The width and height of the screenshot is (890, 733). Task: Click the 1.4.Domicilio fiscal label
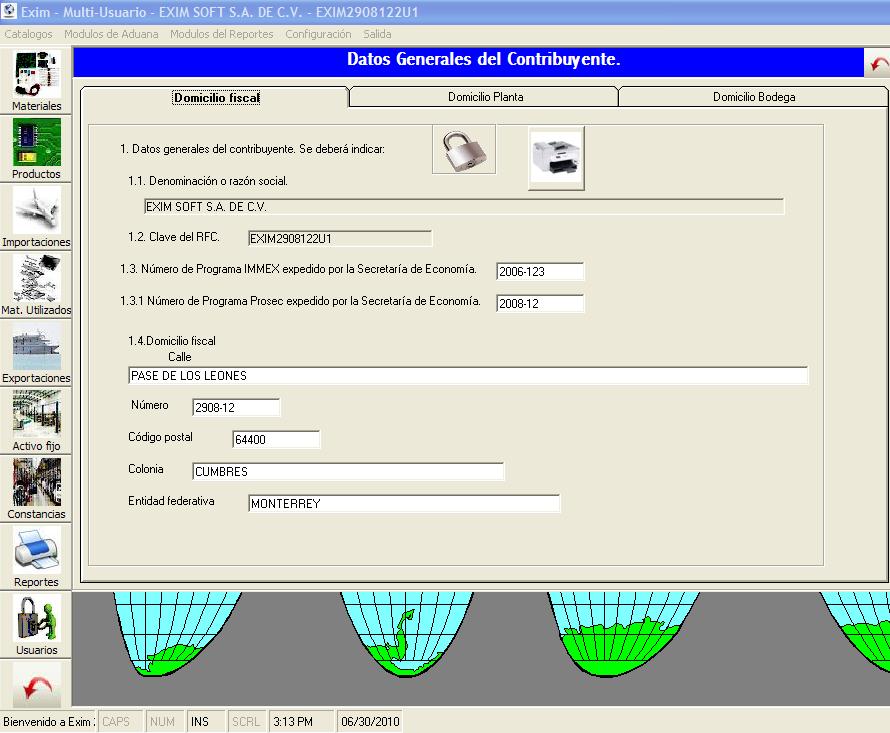(x=171, y=341)
